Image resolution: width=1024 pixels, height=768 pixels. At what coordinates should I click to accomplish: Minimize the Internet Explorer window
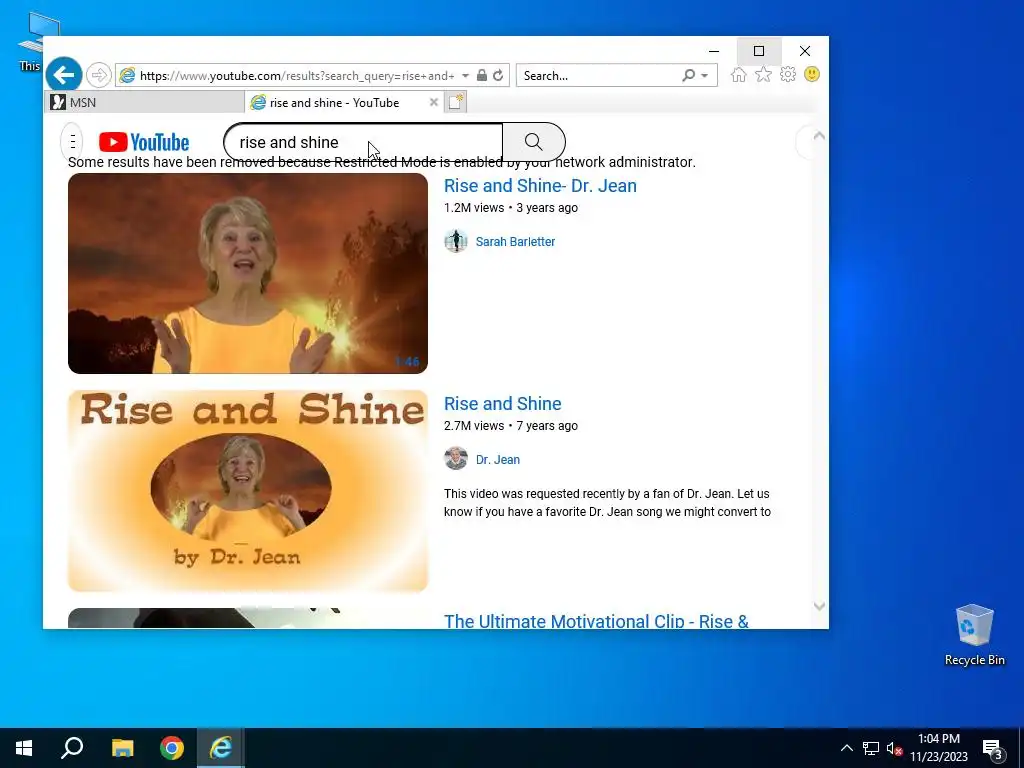pos(714,51)
